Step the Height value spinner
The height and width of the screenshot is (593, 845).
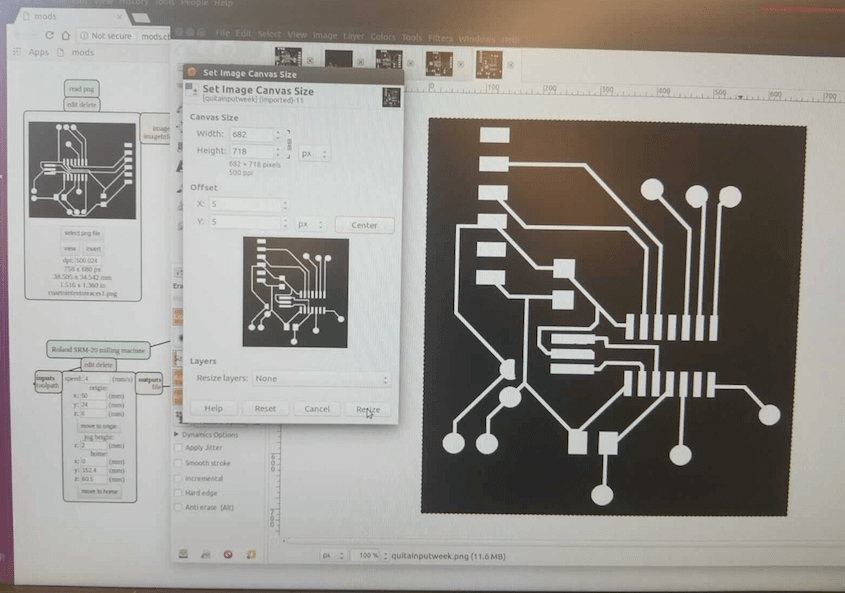click(278, 151)
